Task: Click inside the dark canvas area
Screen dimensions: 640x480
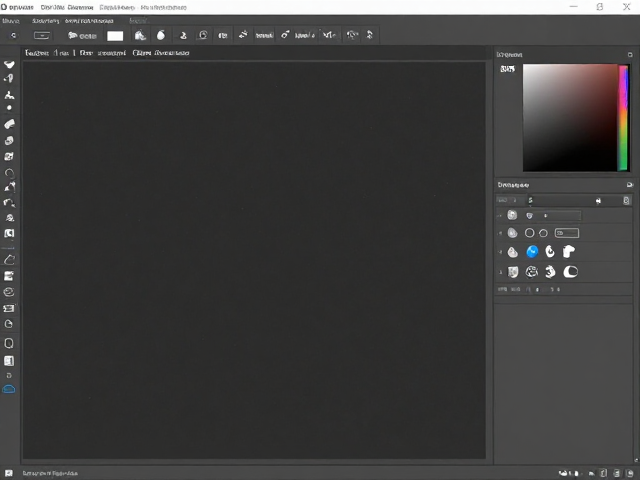Action: [254, 260]
